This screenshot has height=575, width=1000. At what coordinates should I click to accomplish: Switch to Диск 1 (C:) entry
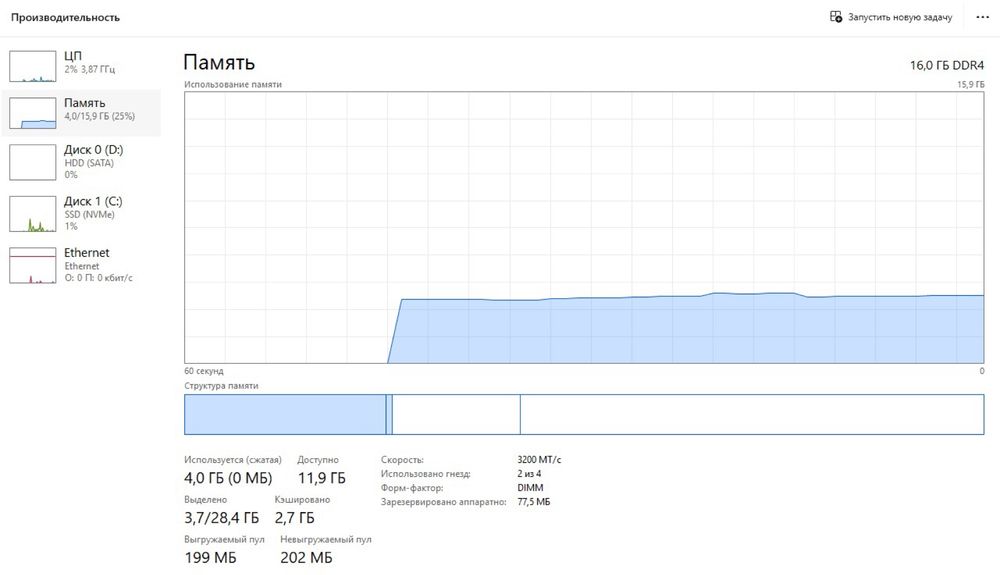coord(92,201)
